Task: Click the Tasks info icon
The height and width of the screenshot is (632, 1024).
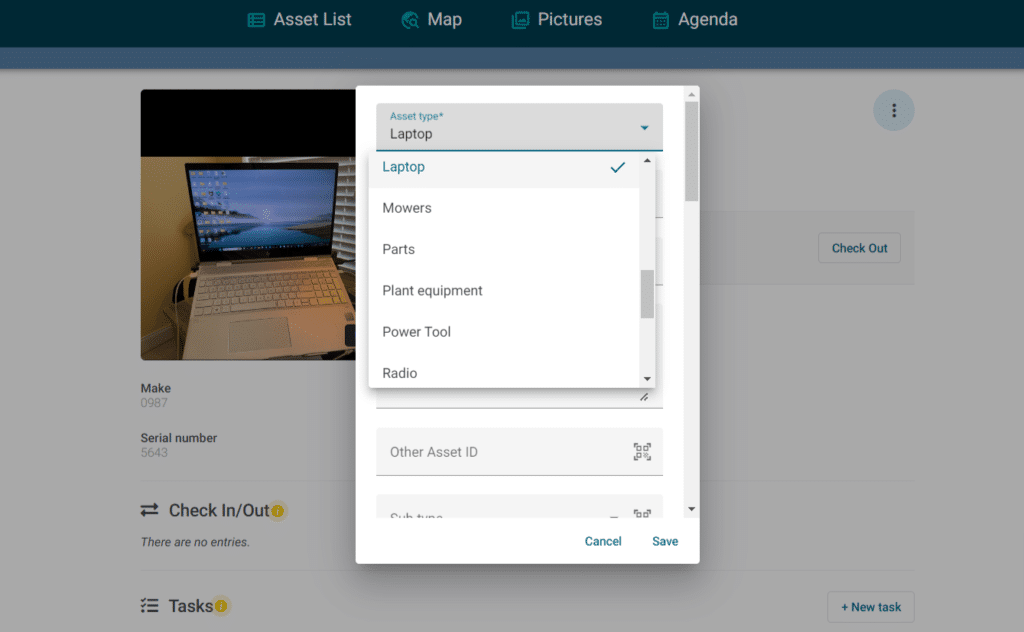Action: 221,606
